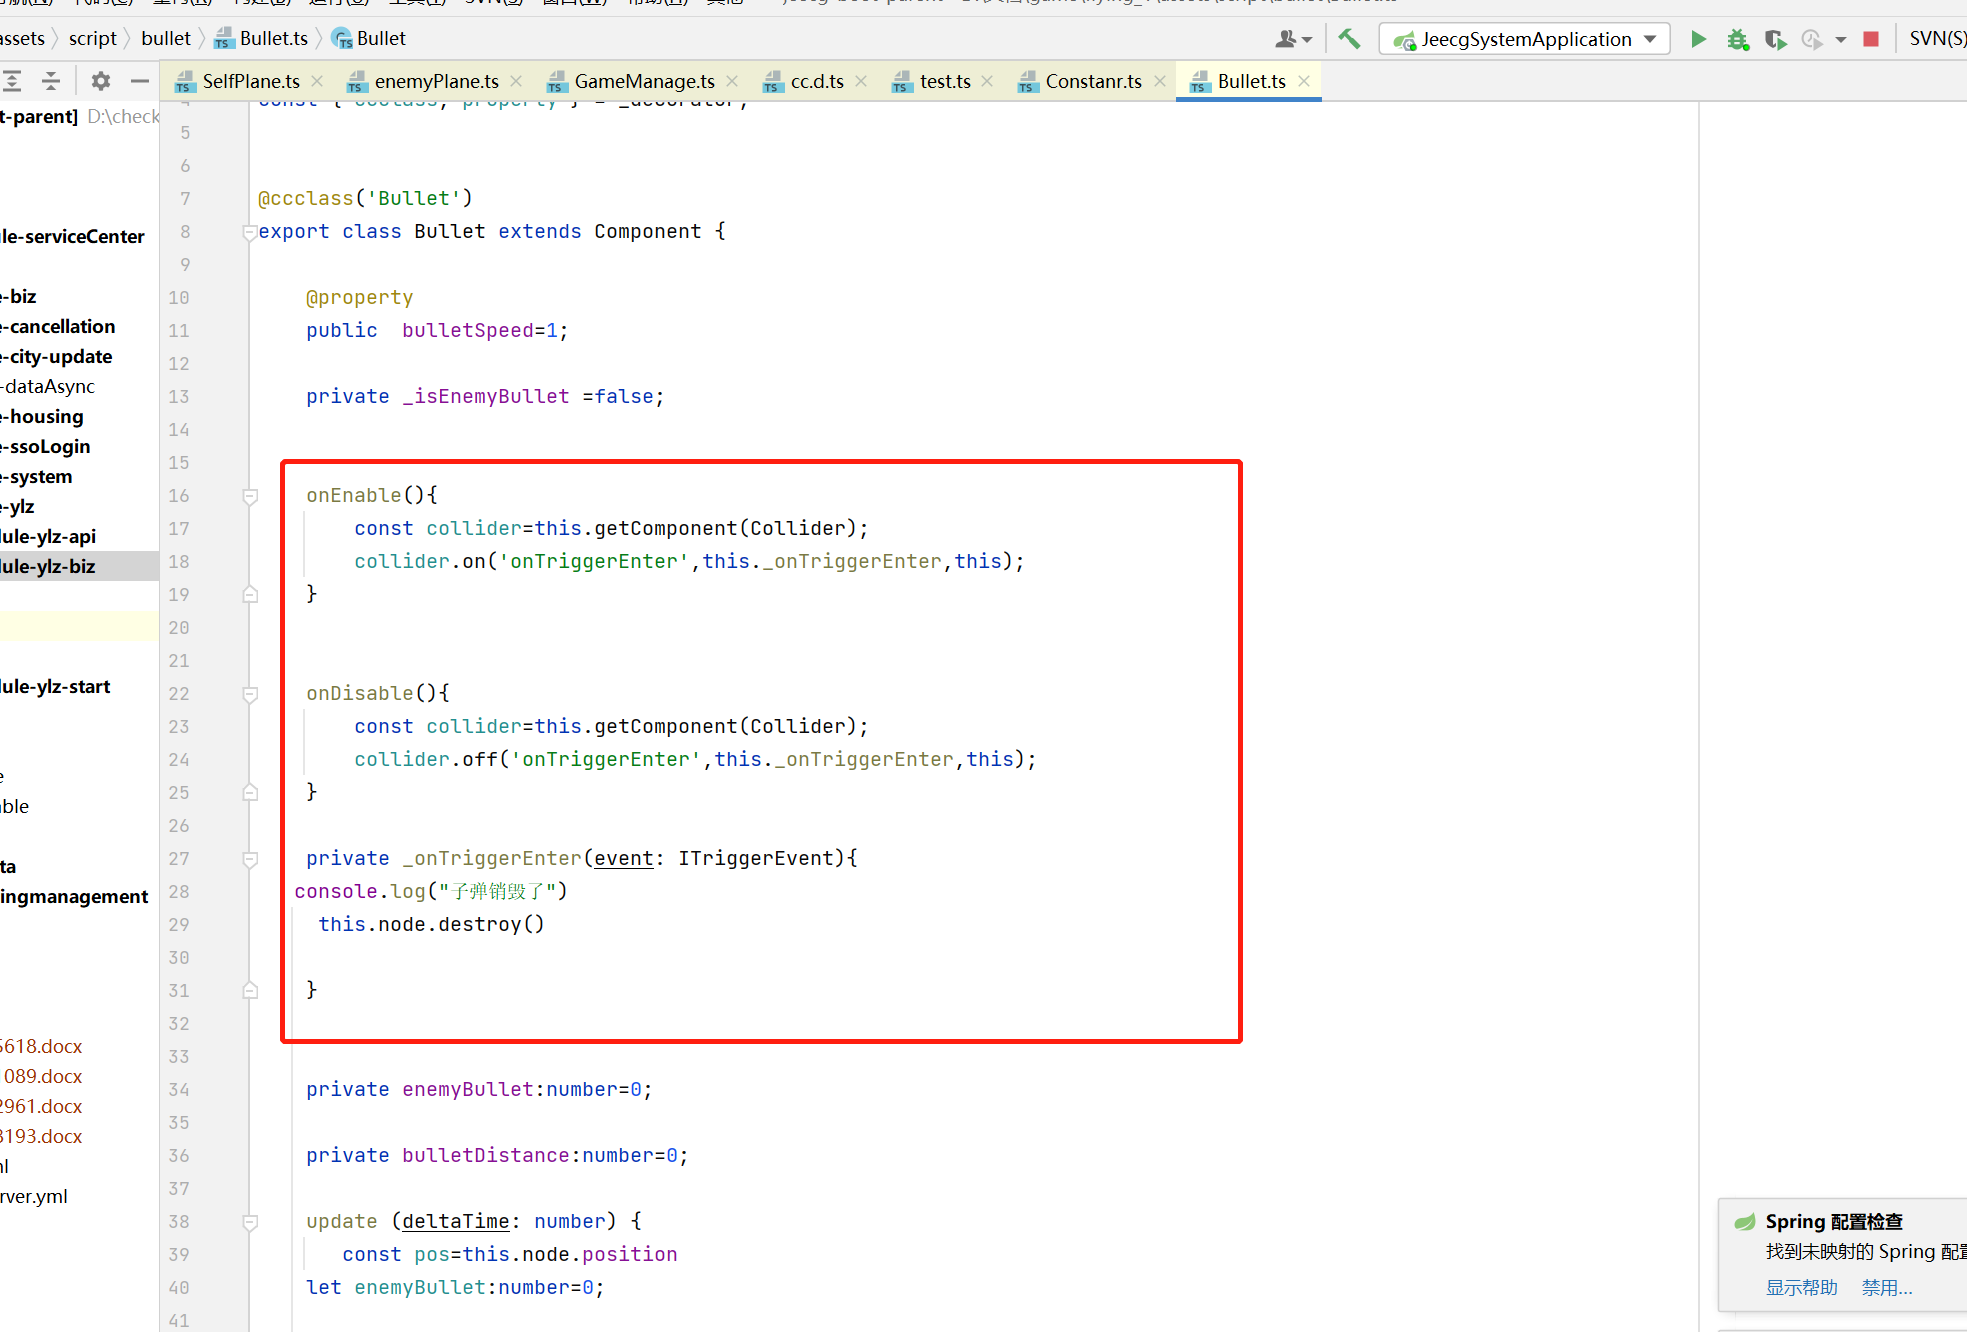The image size is (1967, 1332).
Task: Collapse the _onTriggerEnter method at line 27
Action: pos(250,859)
